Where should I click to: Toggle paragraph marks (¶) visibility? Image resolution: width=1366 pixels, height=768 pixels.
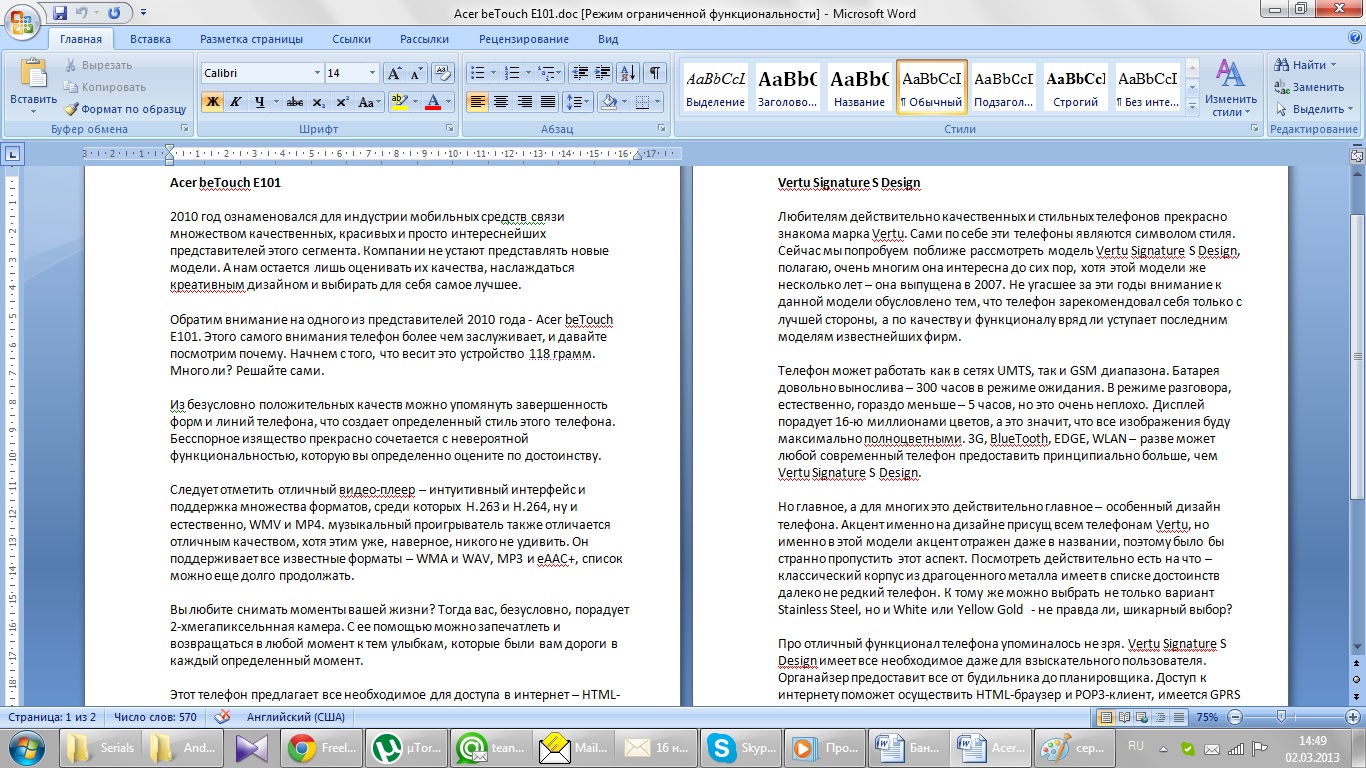655,73
